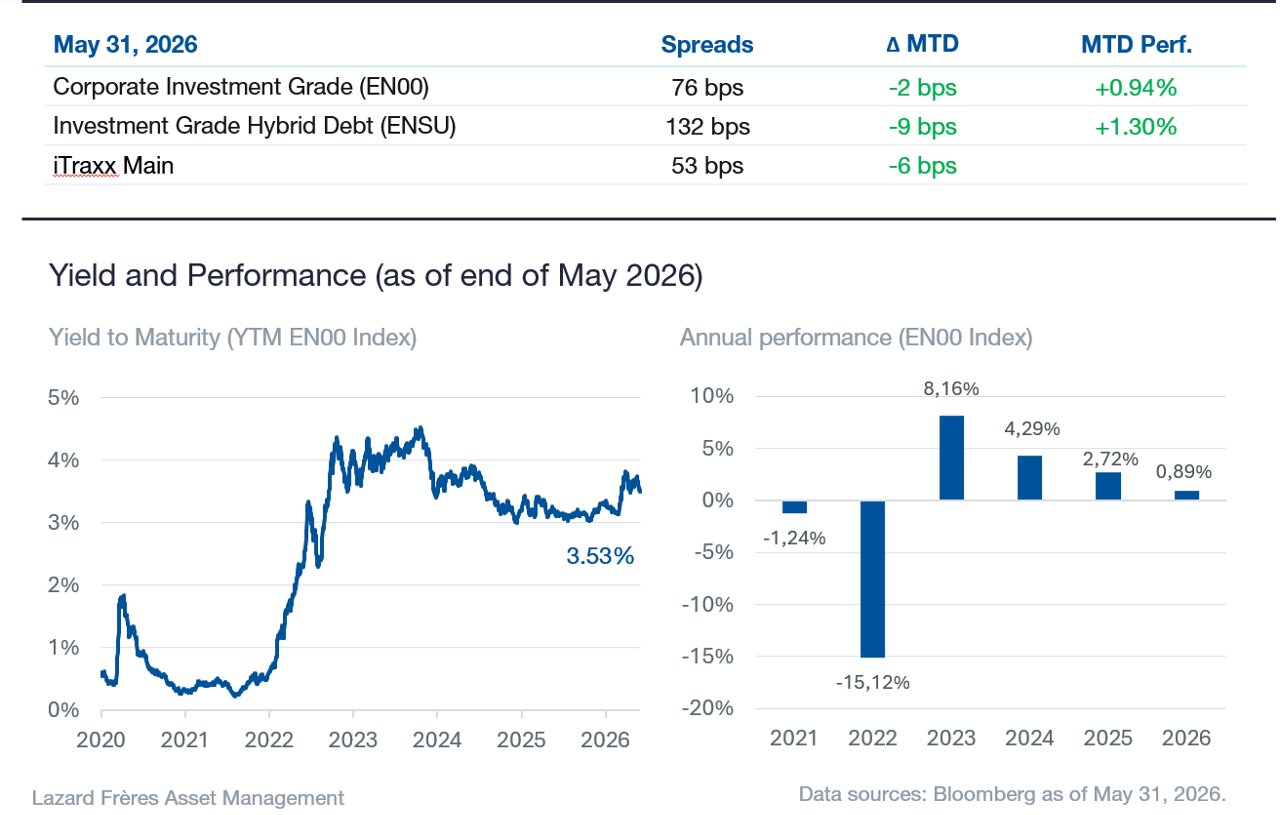Click the Lazard Frères Asset Management footer text
The width and height of the screenshot is (1280, 815).
[x=188, y=798]
